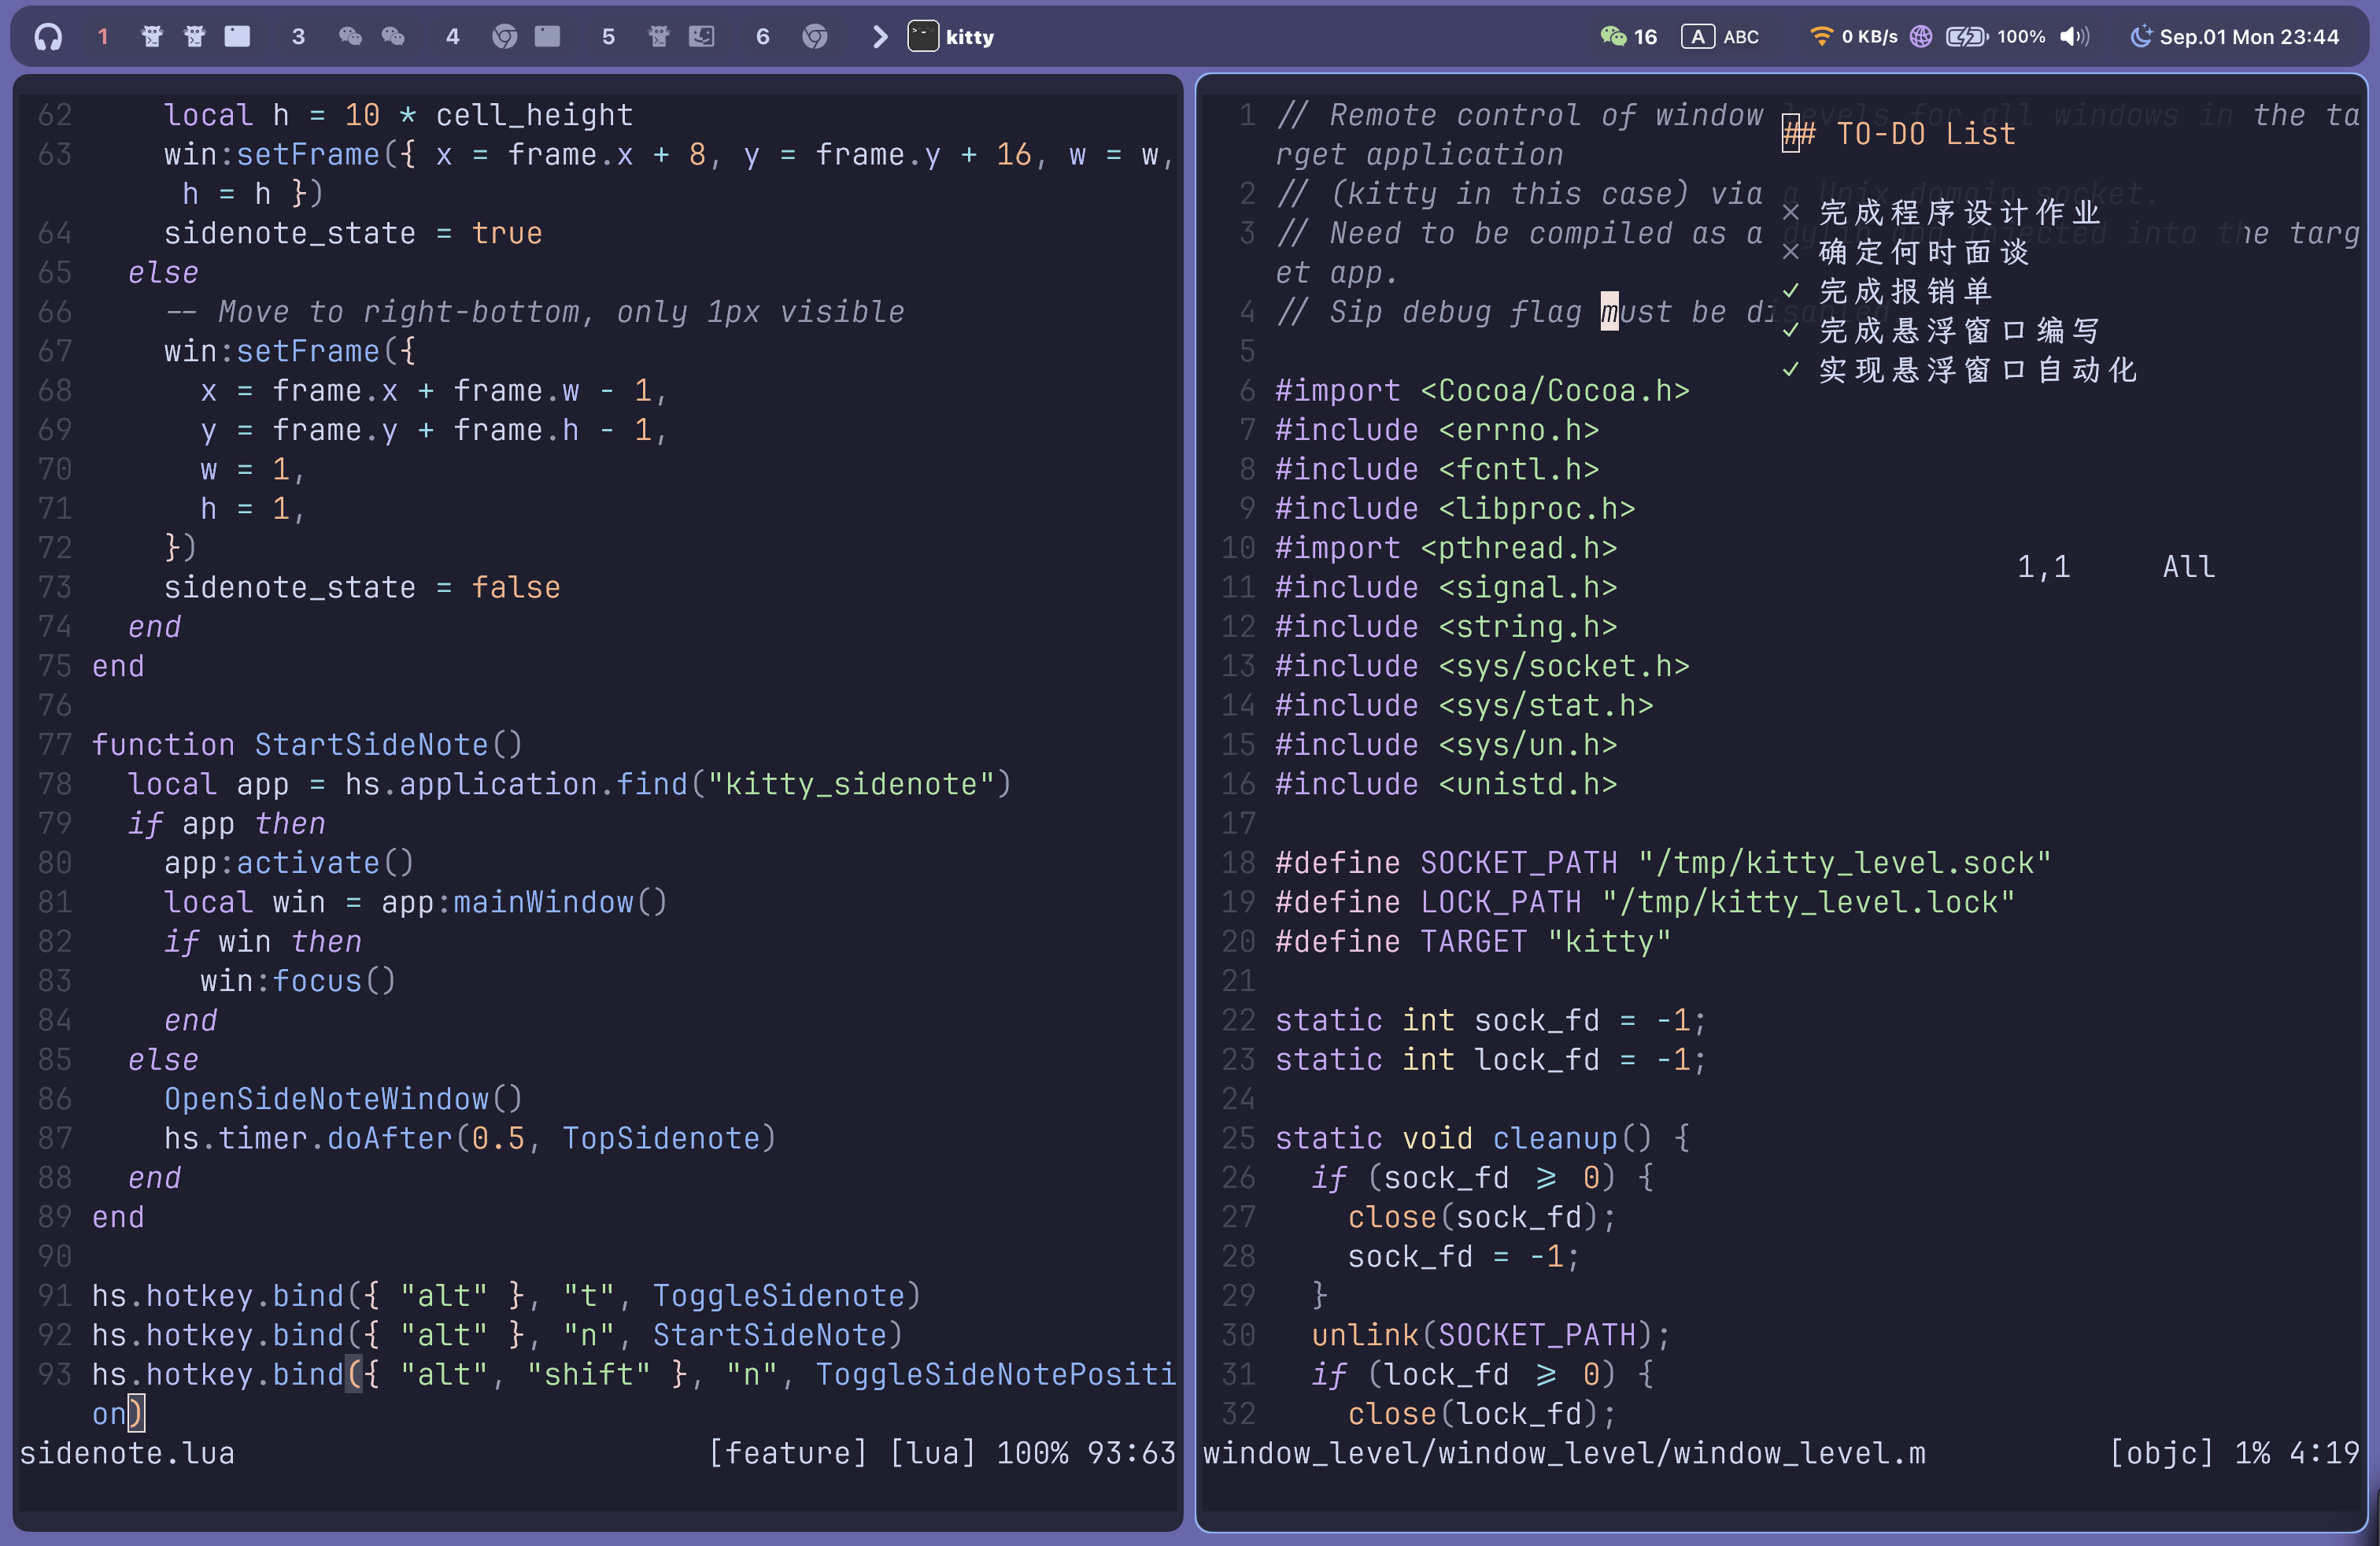Click check mark beside 完成悬浮窗口编写
The image size is (2380, 1546).
pos(1791,330)
